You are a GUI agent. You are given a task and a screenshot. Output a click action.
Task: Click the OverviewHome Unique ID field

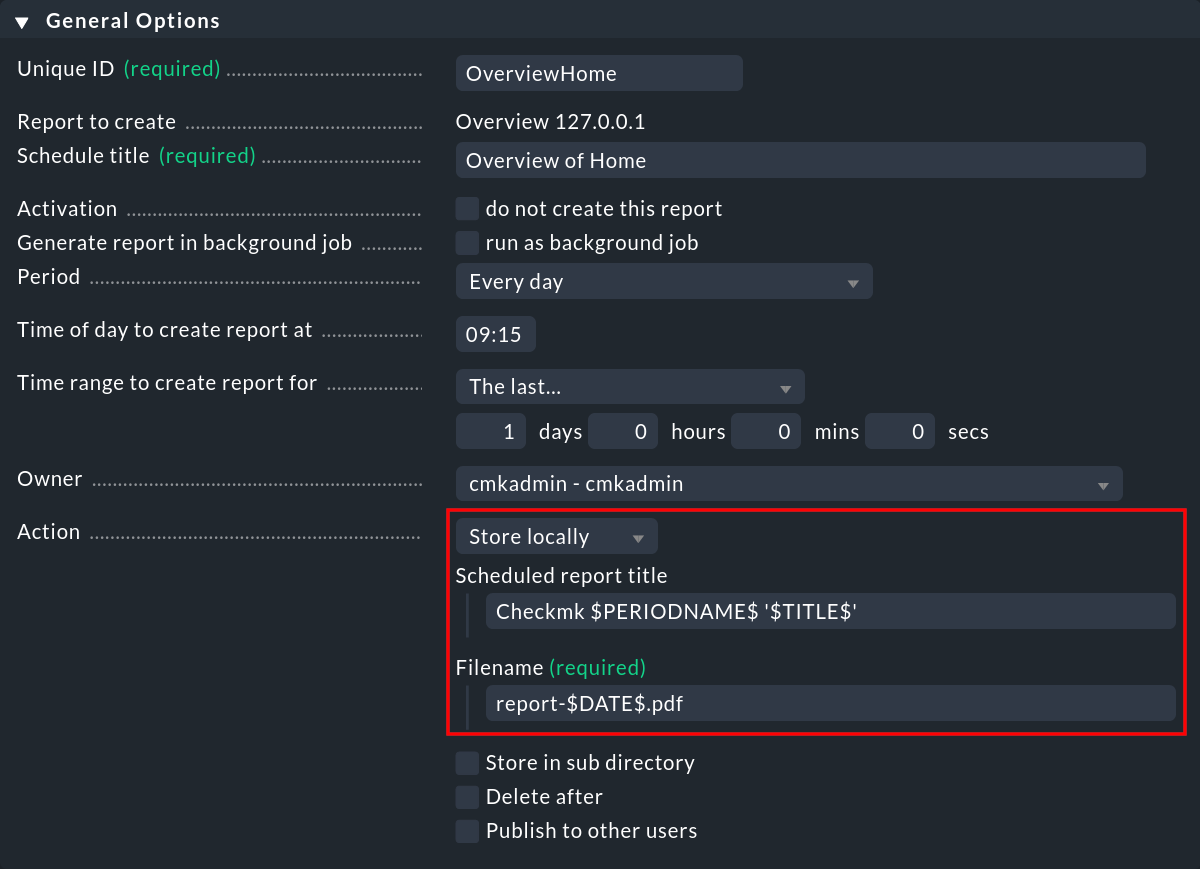coord(598,72)
